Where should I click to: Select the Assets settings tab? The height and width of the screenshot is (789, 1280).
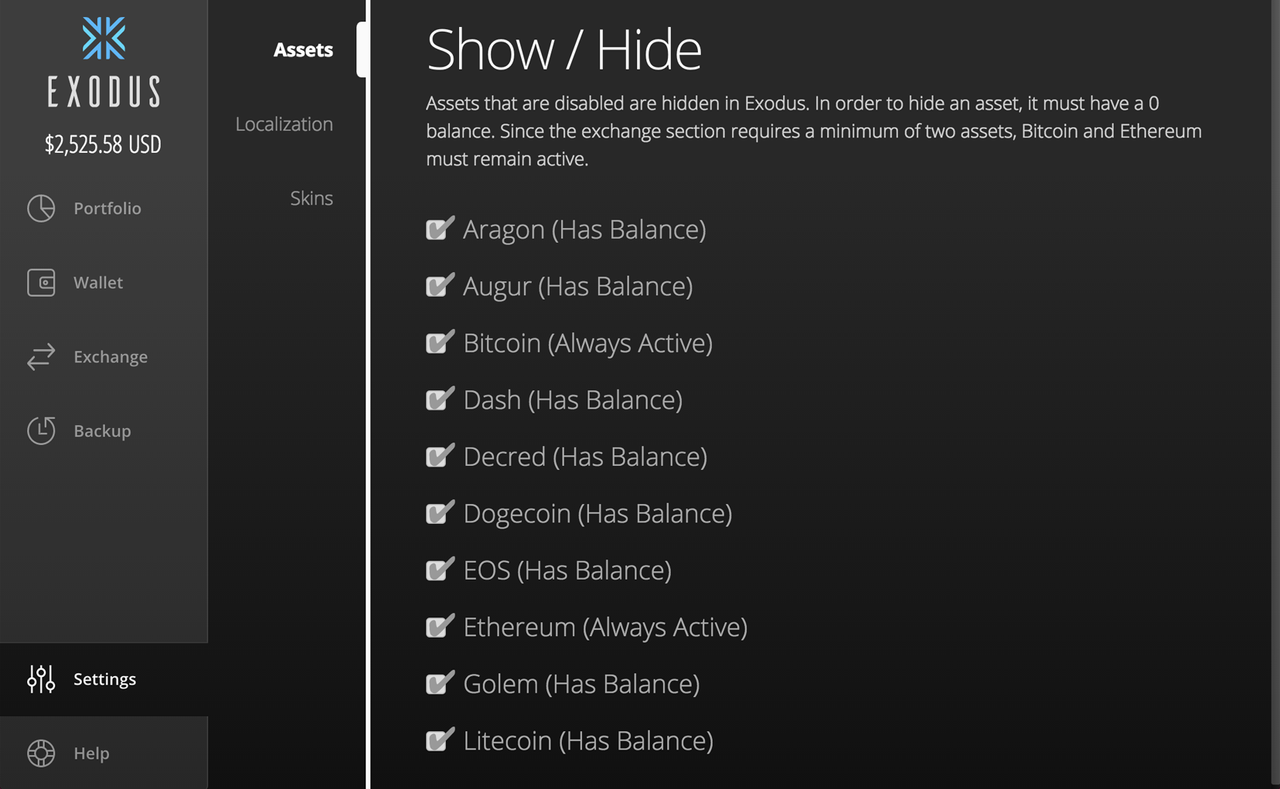pyautogui.click(x=303, y=50)
